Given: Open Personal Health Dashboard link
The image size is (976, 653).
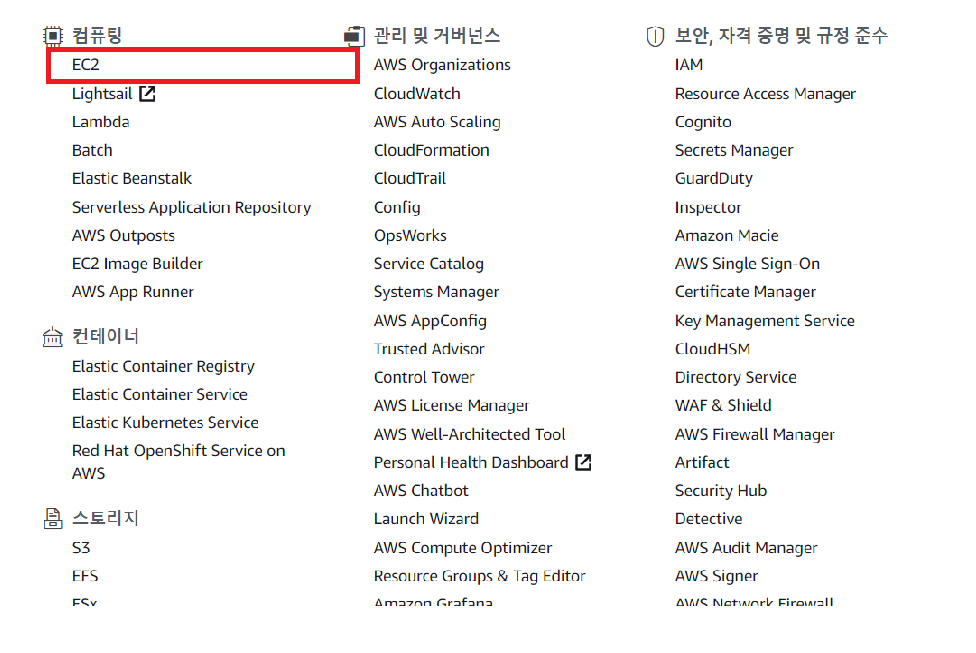Looking at the screenshot, I should pyautogui.click(x=471, y=463).
